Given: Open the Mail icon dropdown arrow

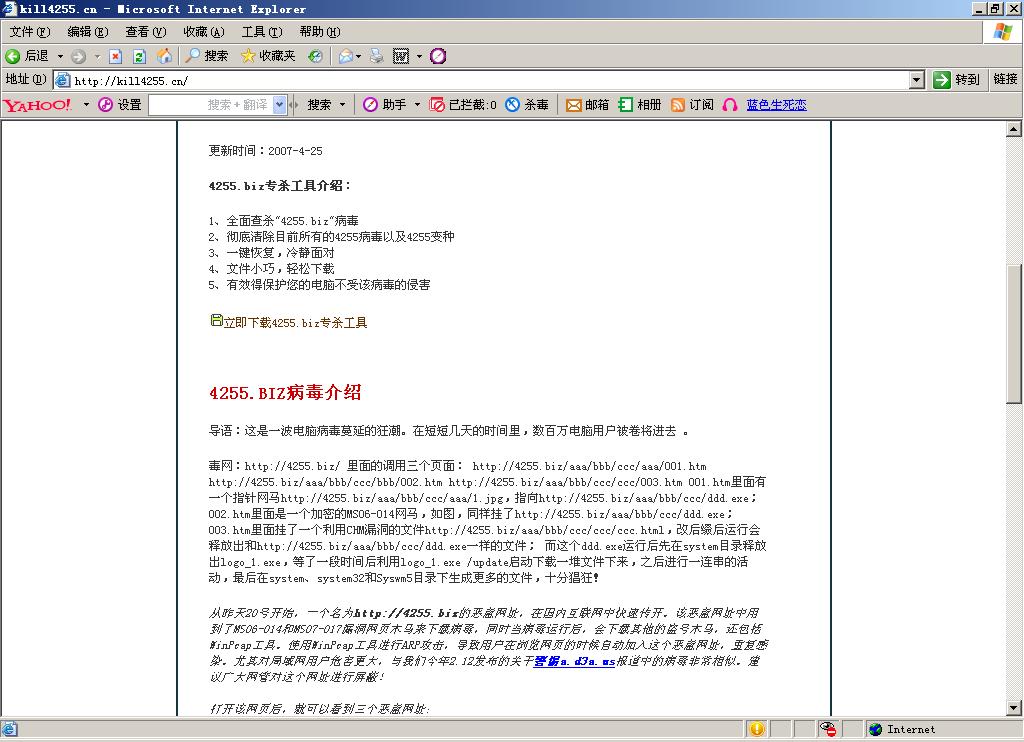Looking at the screenshot, I should coord(359,57).
